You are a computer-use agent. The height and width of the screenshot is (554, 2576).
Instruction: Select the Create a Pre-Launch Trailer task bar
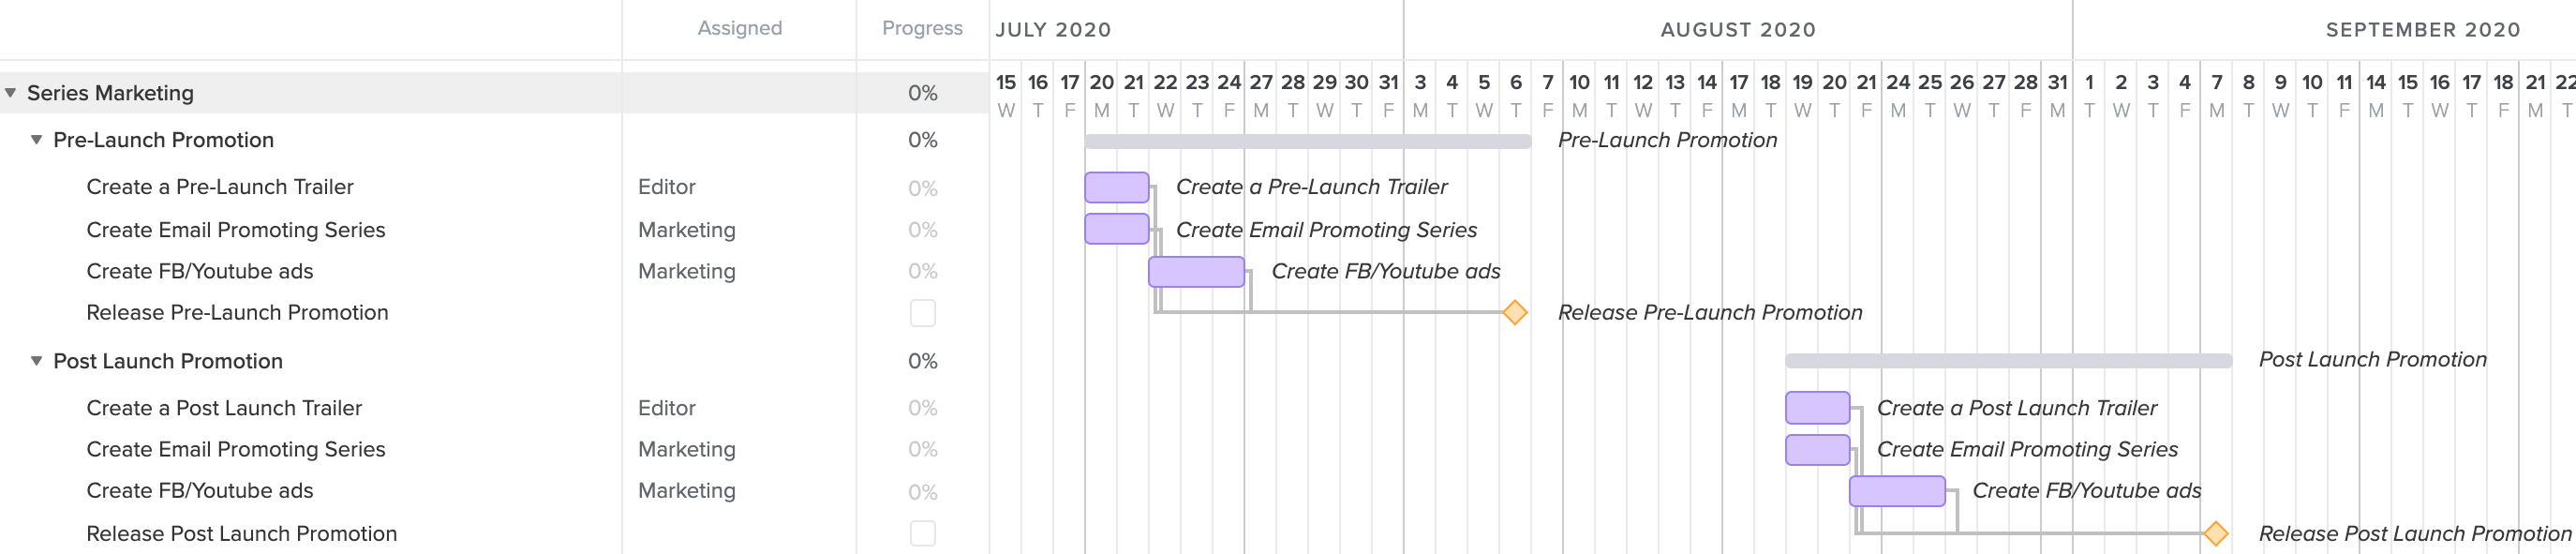(1117, 186)
